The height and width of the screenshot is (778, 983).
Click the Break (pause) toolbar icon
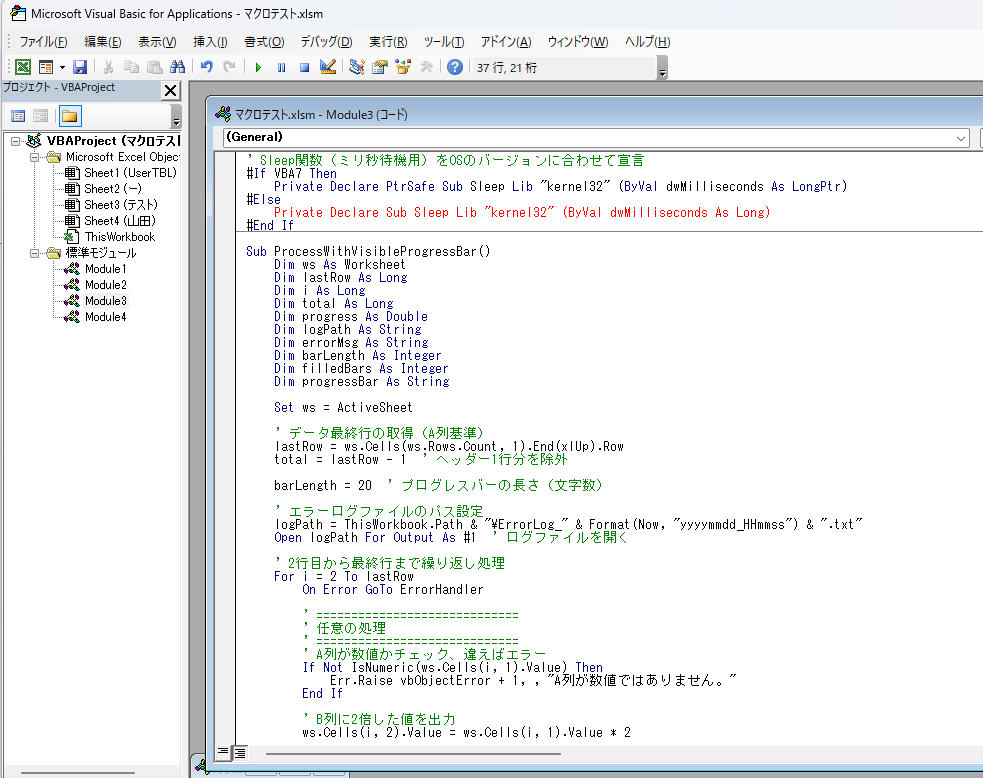coord(281,67)
